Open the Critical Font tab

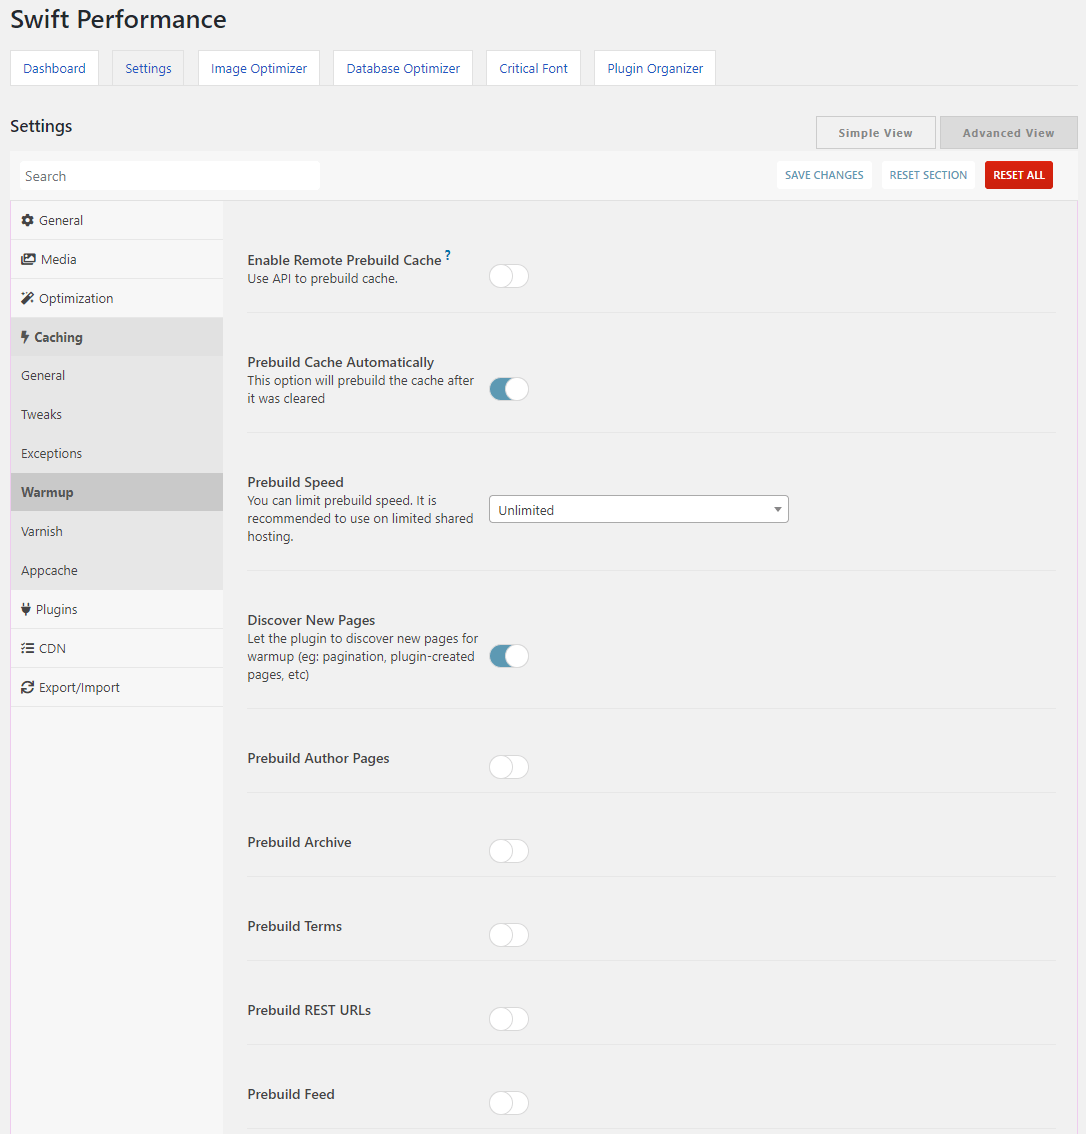pyautogui.click(x=534, y=68)
